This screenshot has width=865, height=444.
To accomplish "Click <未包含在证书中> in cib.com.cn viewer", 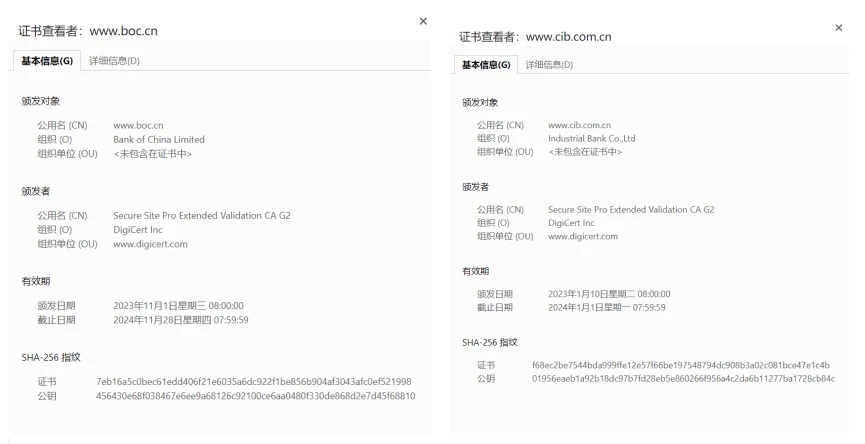I will 585,152.
